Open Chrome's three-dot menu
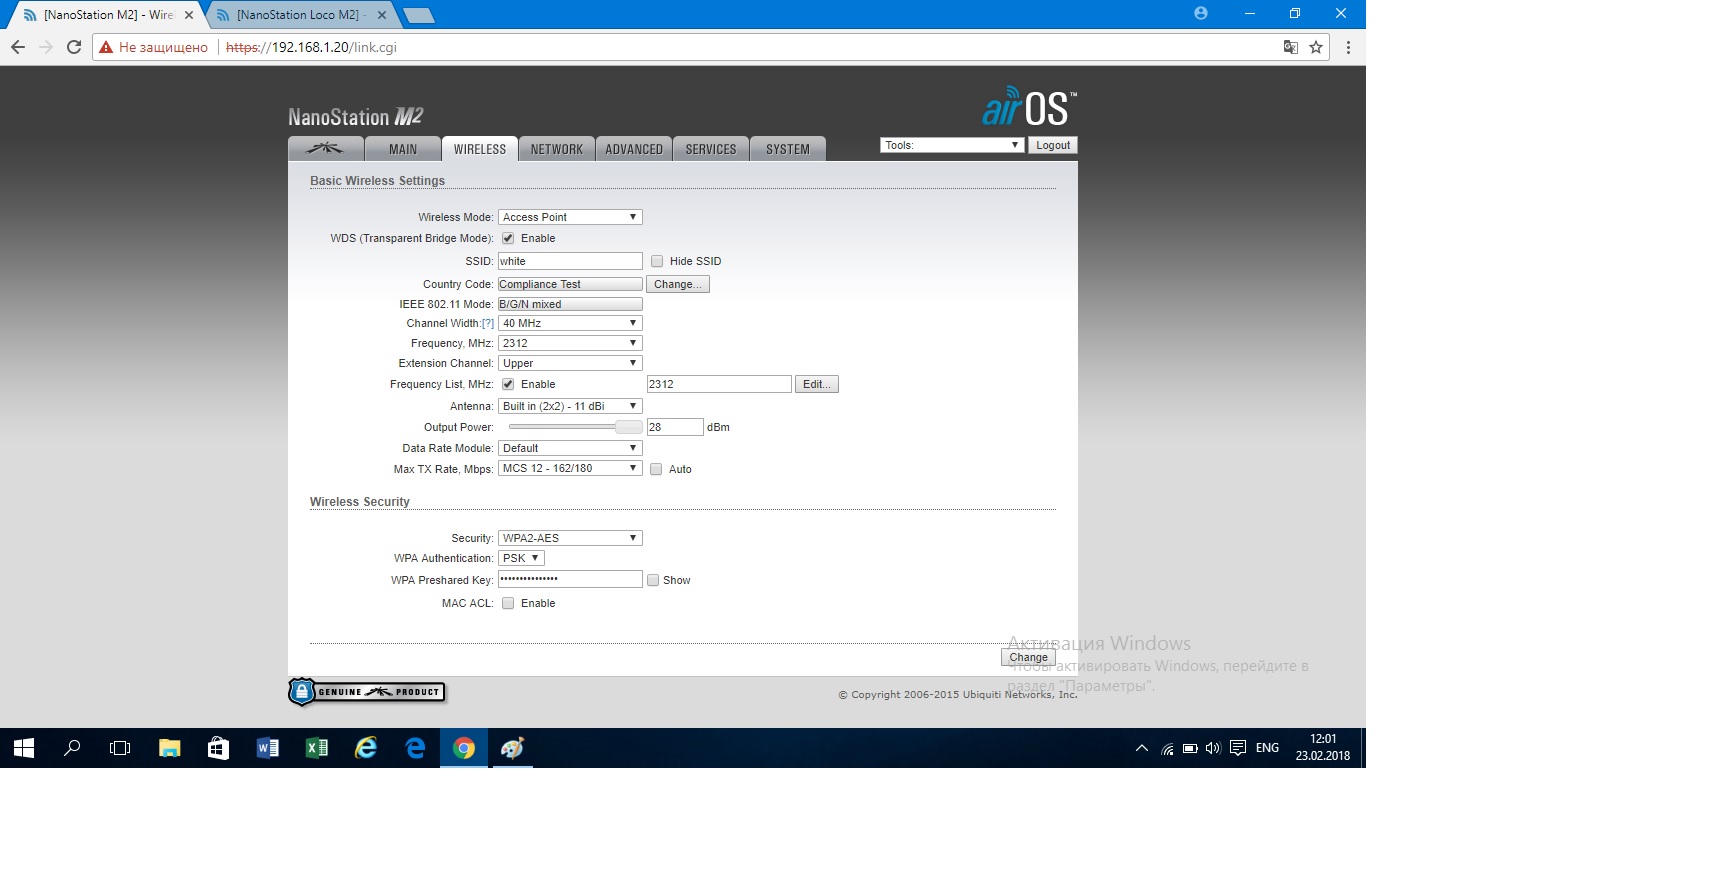Viewport: 1720px width, 876px height. pos(1348,47)
